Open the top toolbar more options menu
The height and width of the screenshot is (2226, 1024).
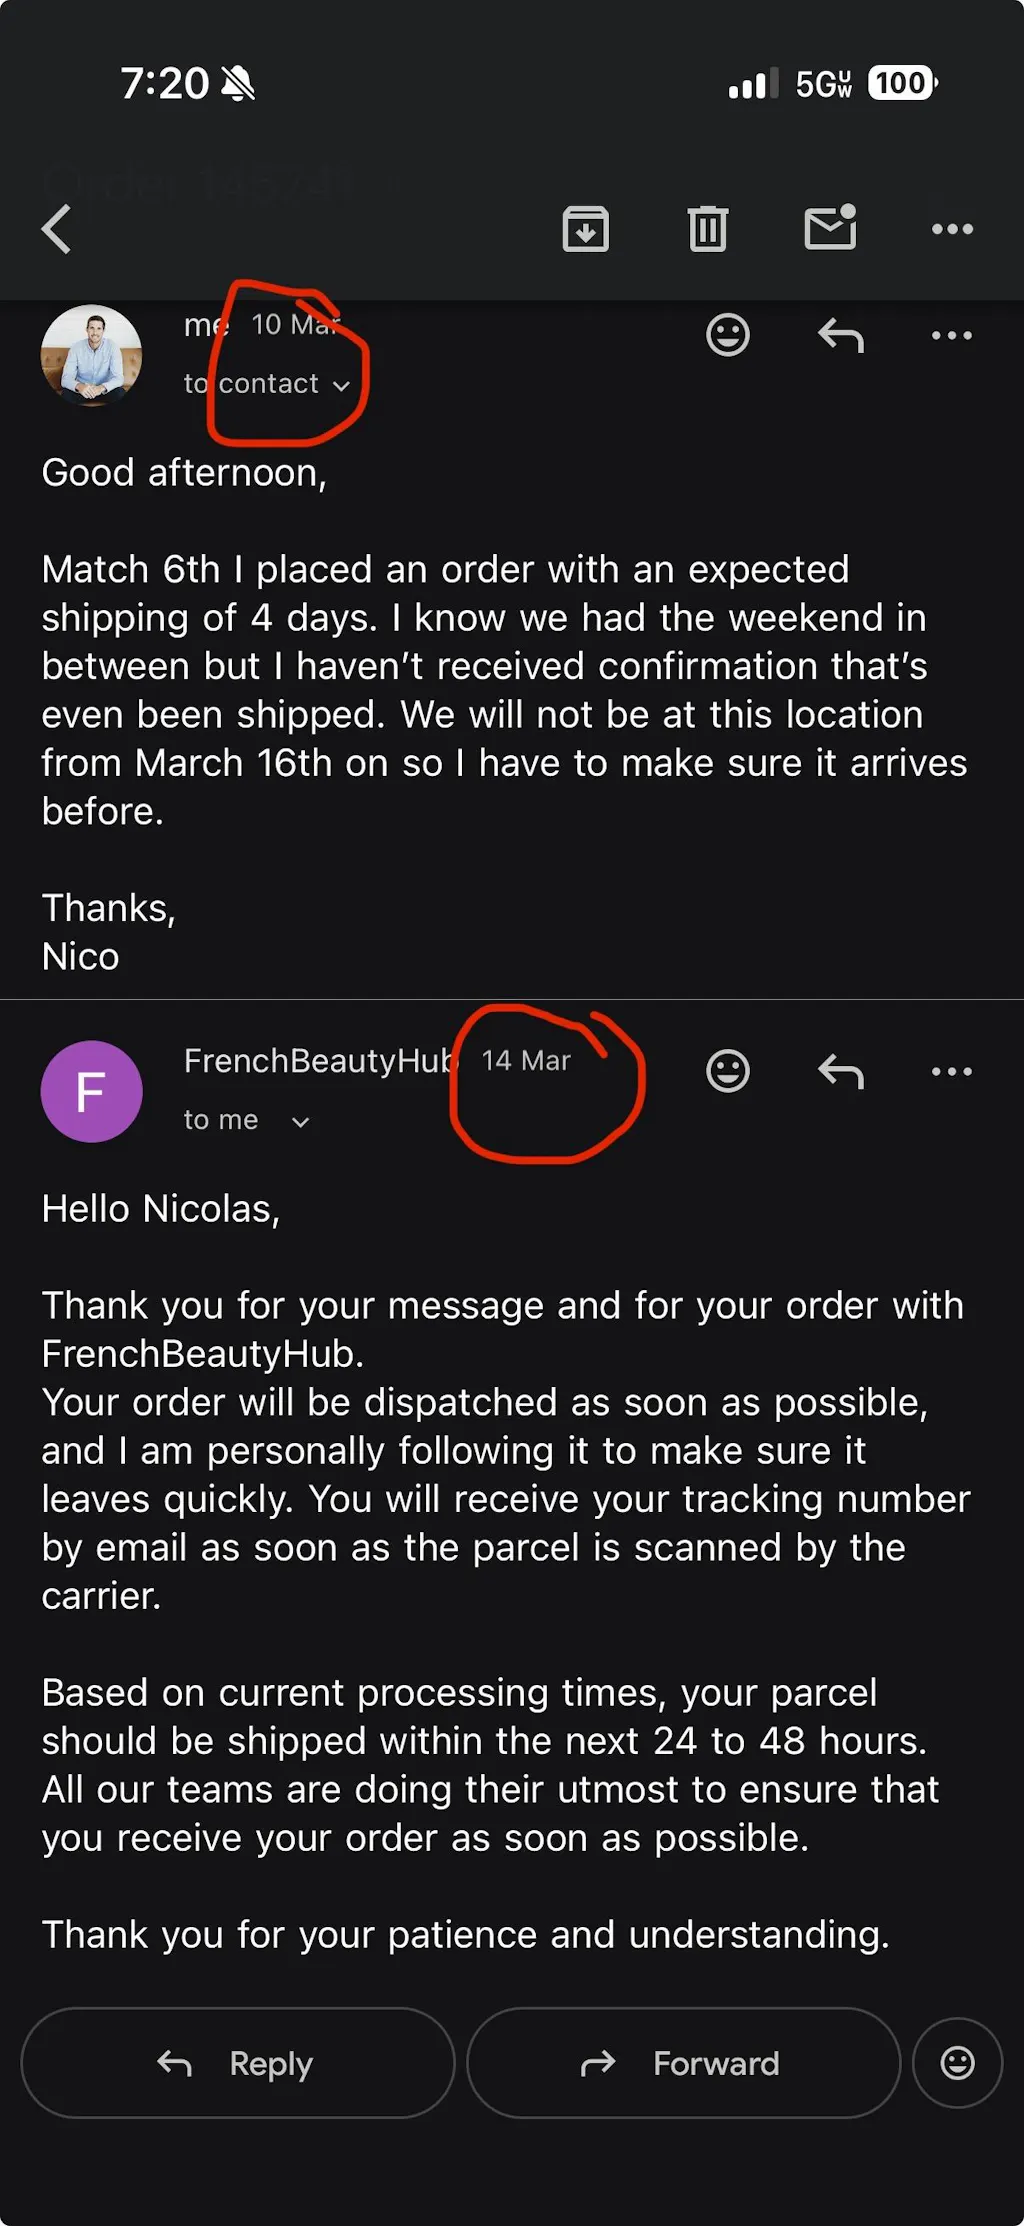tap(952, 229)
